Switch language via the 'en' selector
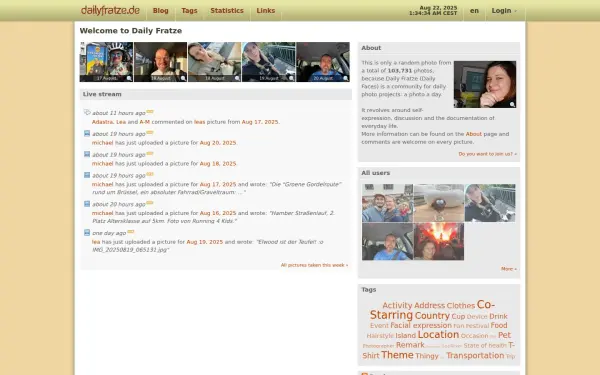This screenshot has height=375, width=600. (x=474, y=11)
